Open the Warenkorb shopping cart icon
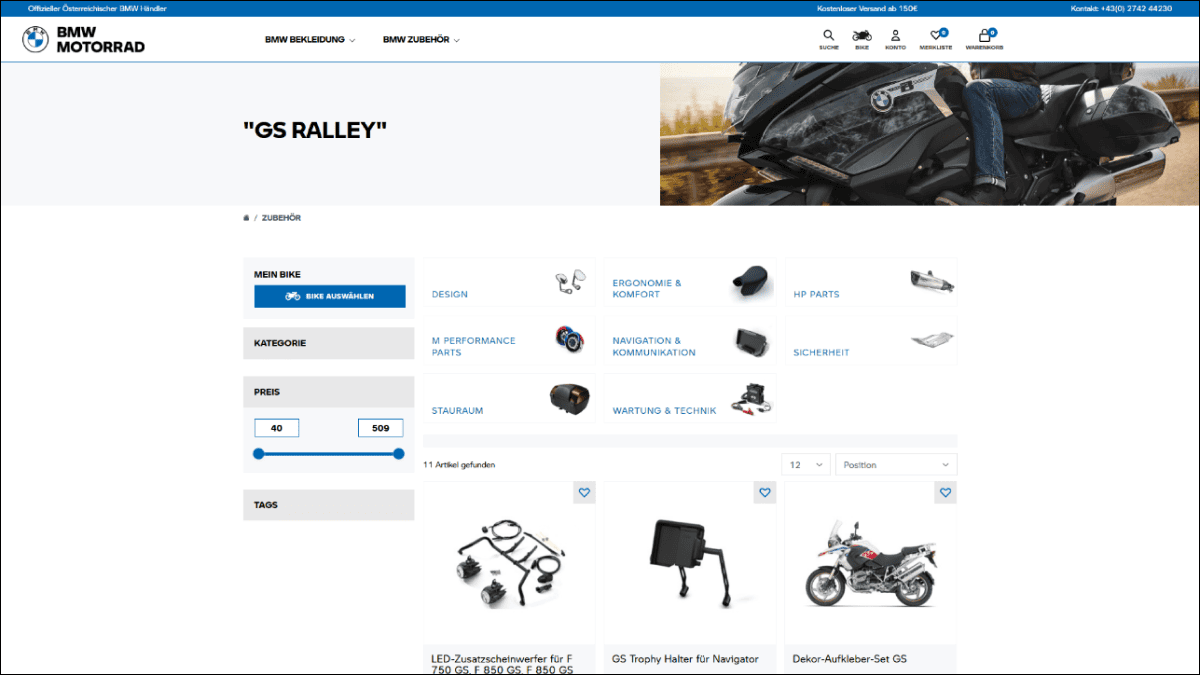This screenshot has width=1200, height=675. 985,39
